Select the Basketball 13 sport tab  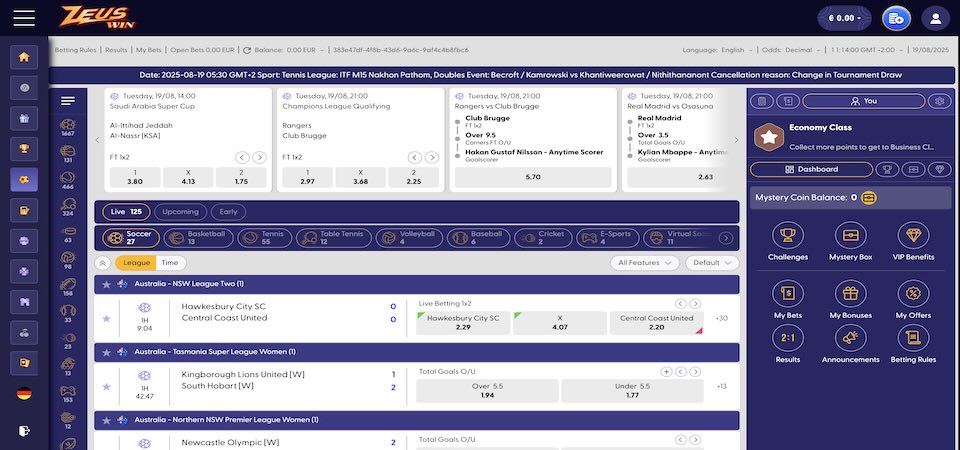[x=198, y=238]
